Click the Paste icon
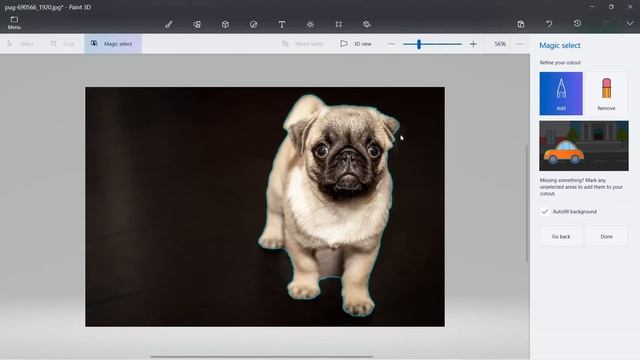Image resolution: width=640 pixels, height=360 pixels. [521, 24]
